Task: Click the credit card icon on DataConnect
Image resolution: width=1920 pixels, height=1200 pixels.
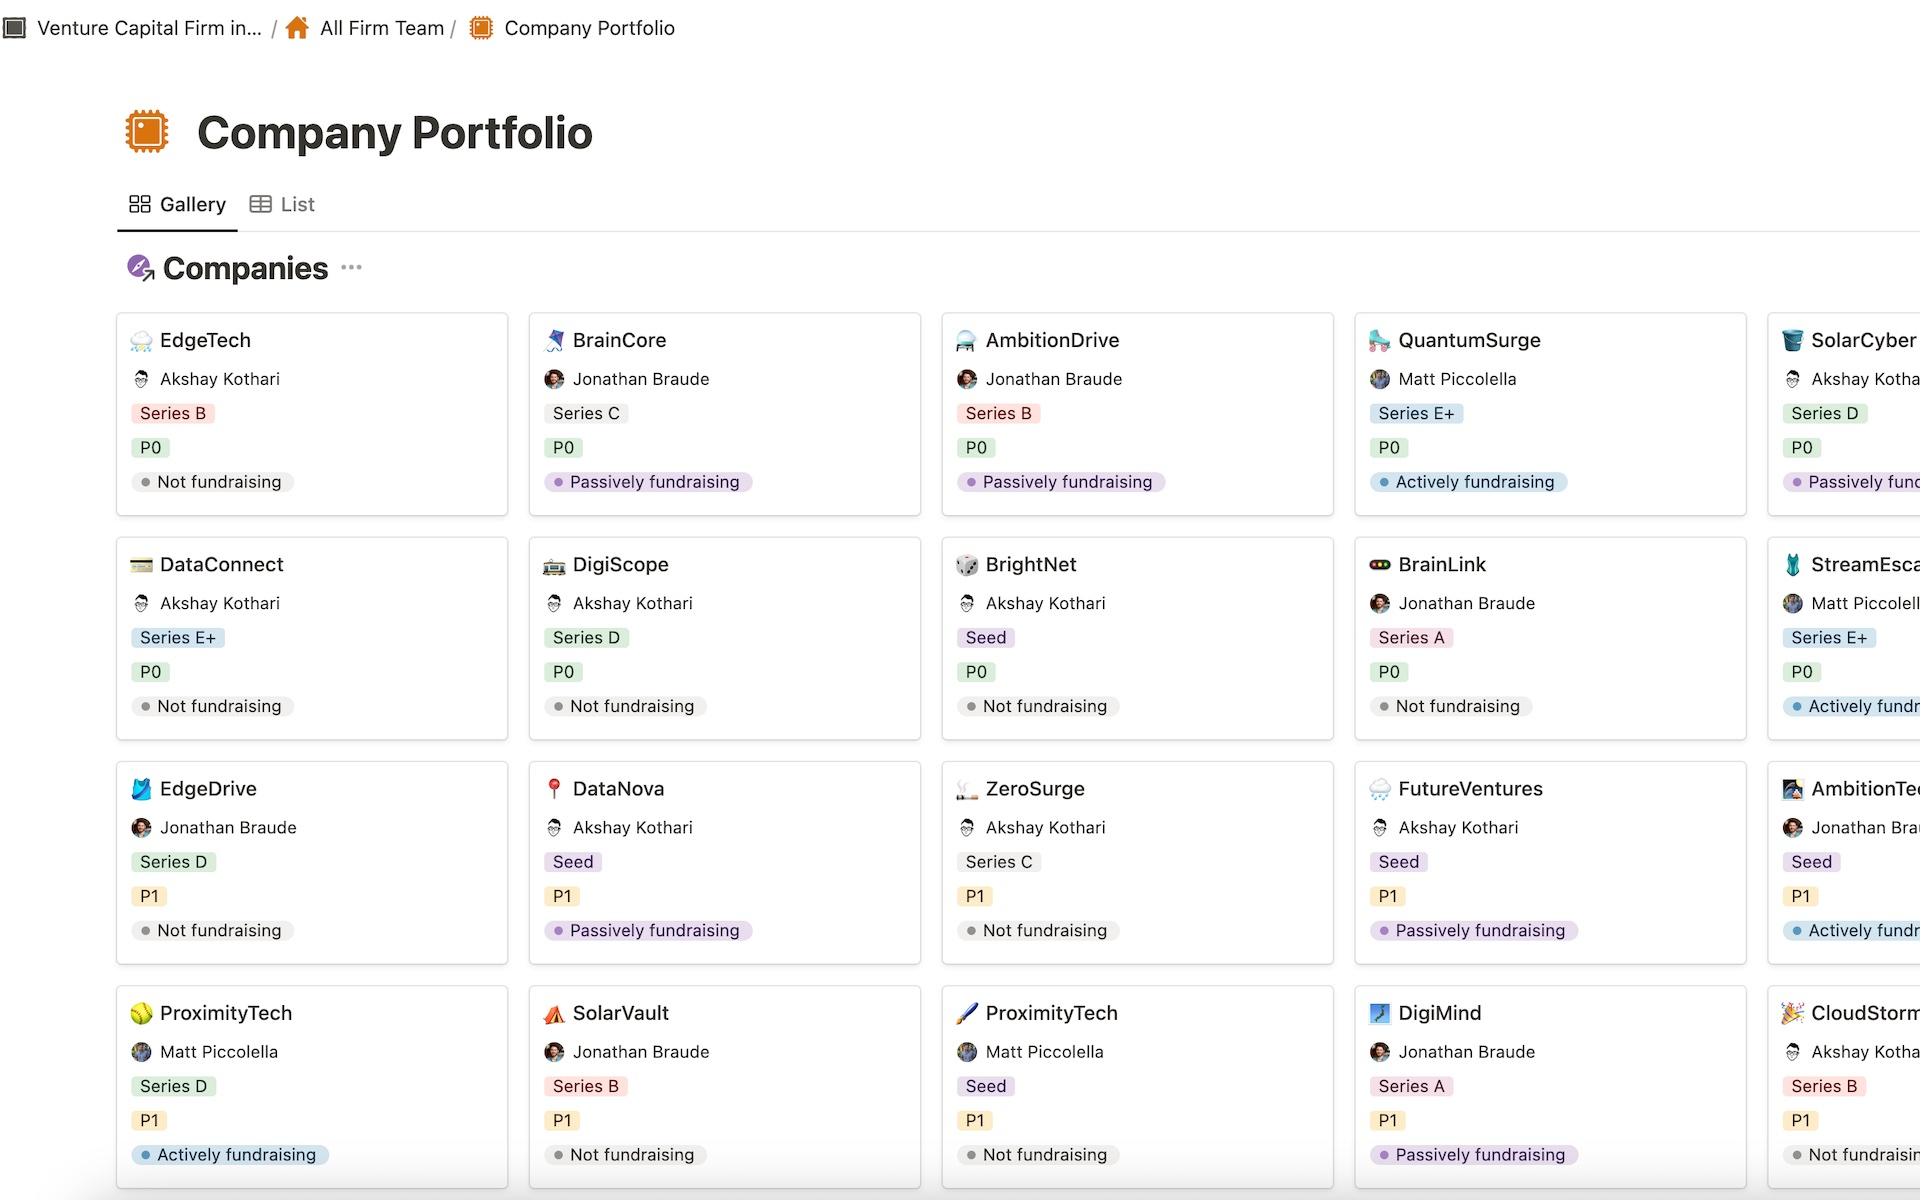Action: pyautogui.click(x=141, y=565)
